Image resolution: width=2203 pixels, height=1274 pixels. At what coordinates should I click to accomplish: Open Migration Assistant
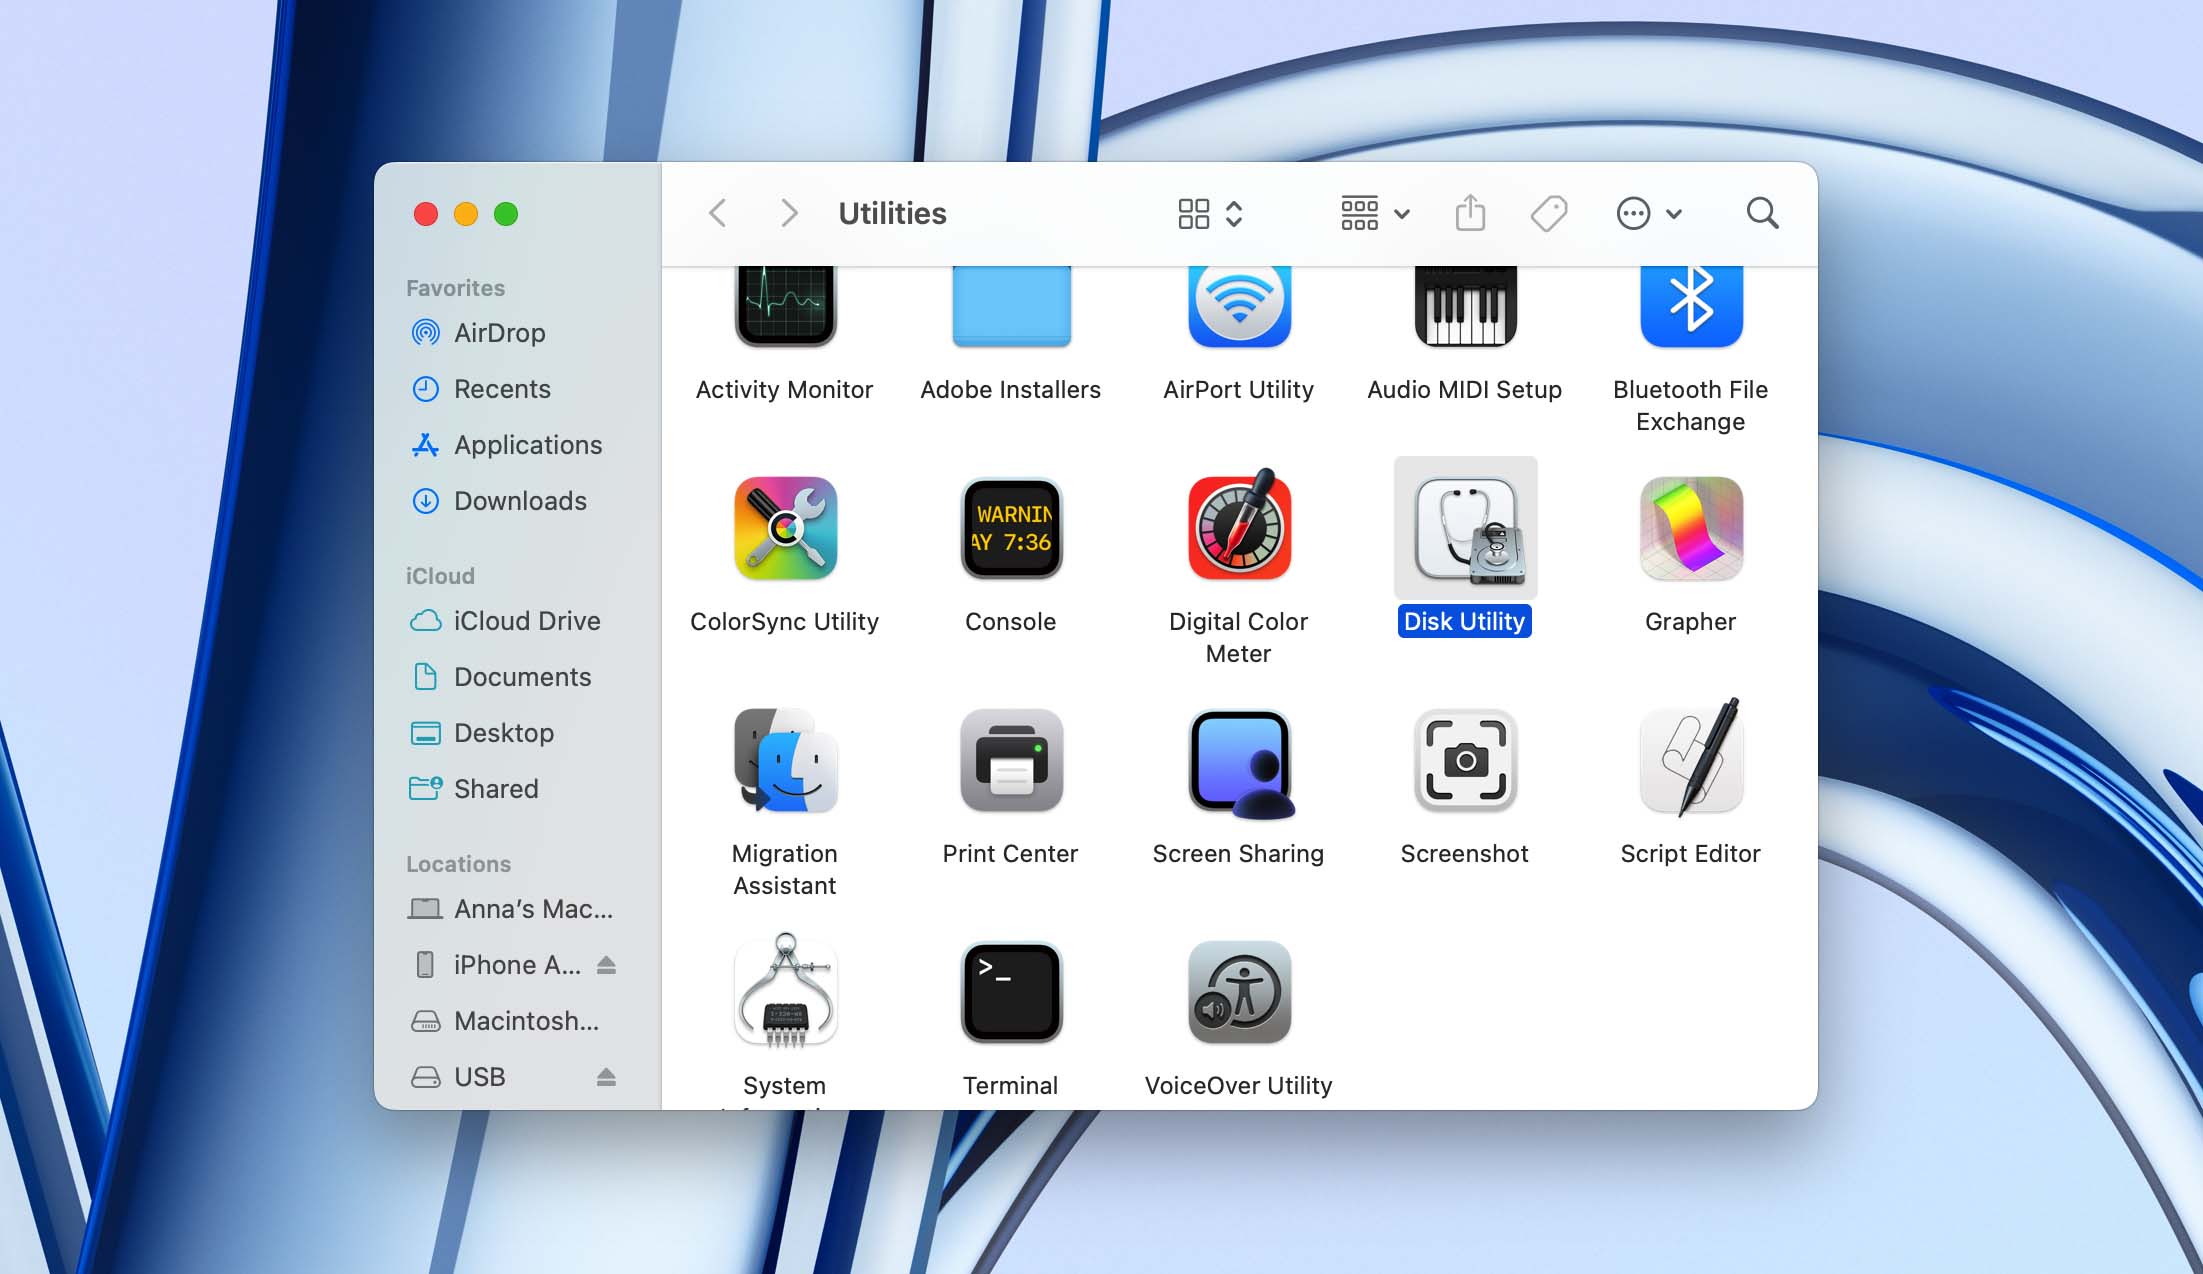pos(784,760)
